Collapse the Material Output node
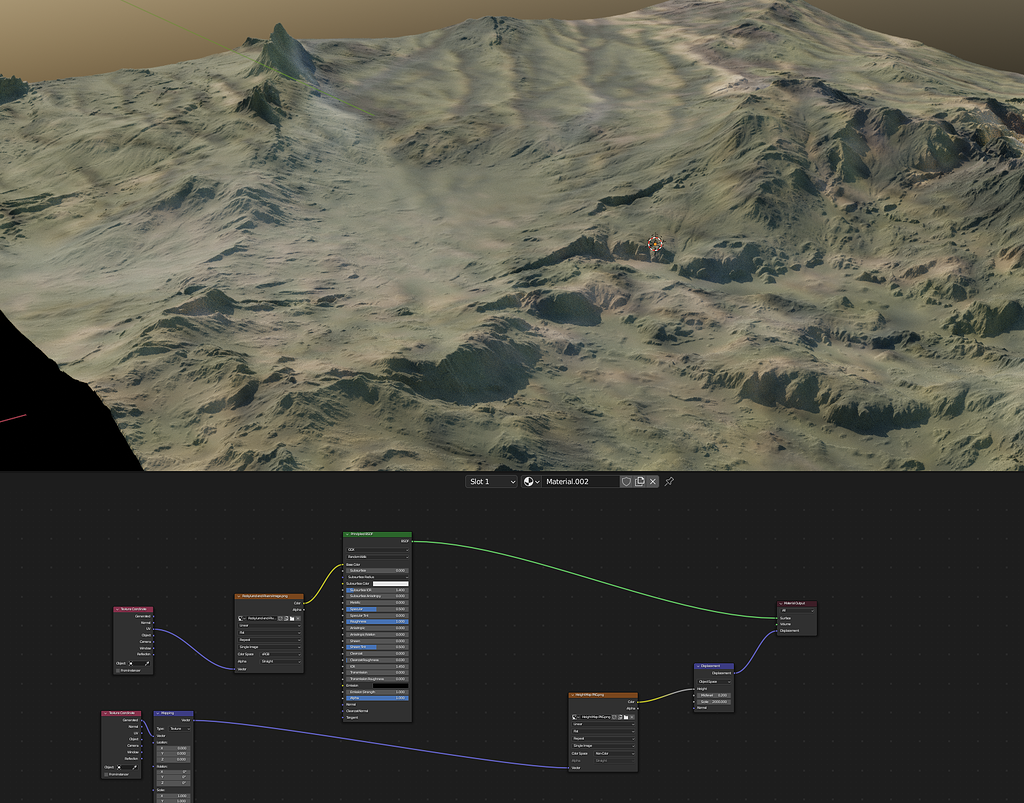 pos(780,603)
